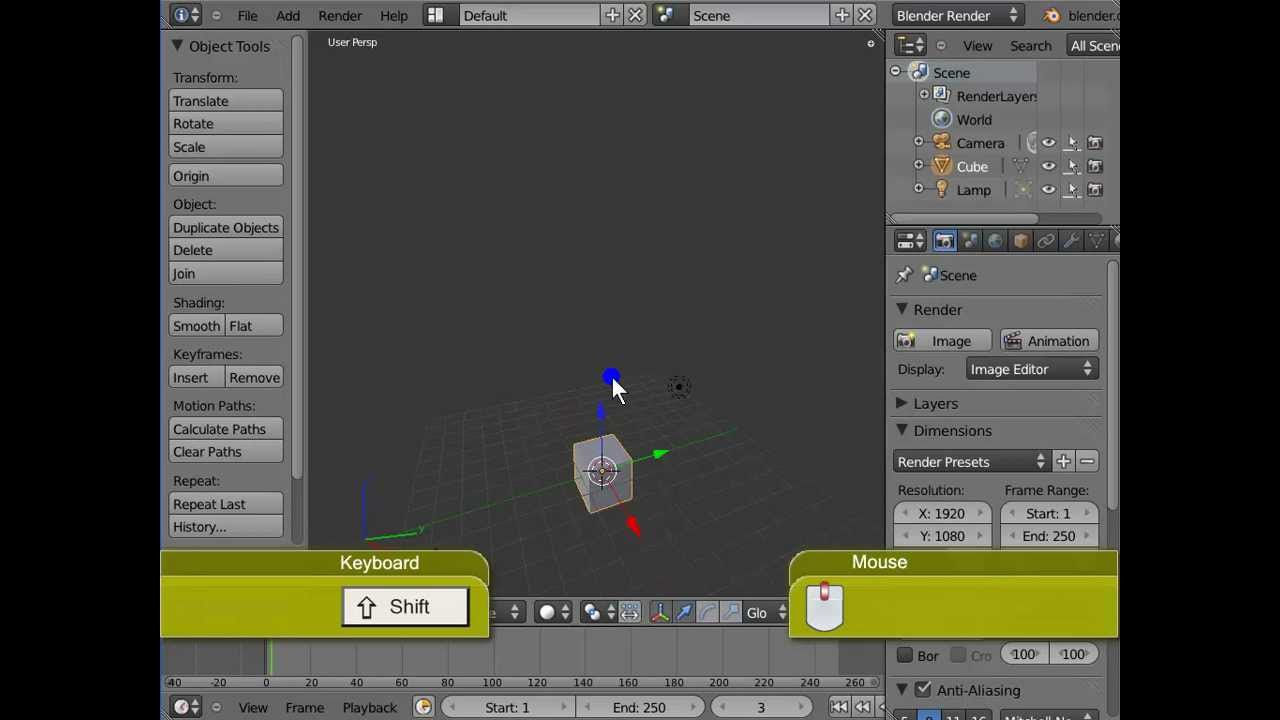Open the Glo transform orientation dropdown
Image resolution: width=1280 pixels, height=720 pixels.
766,613
